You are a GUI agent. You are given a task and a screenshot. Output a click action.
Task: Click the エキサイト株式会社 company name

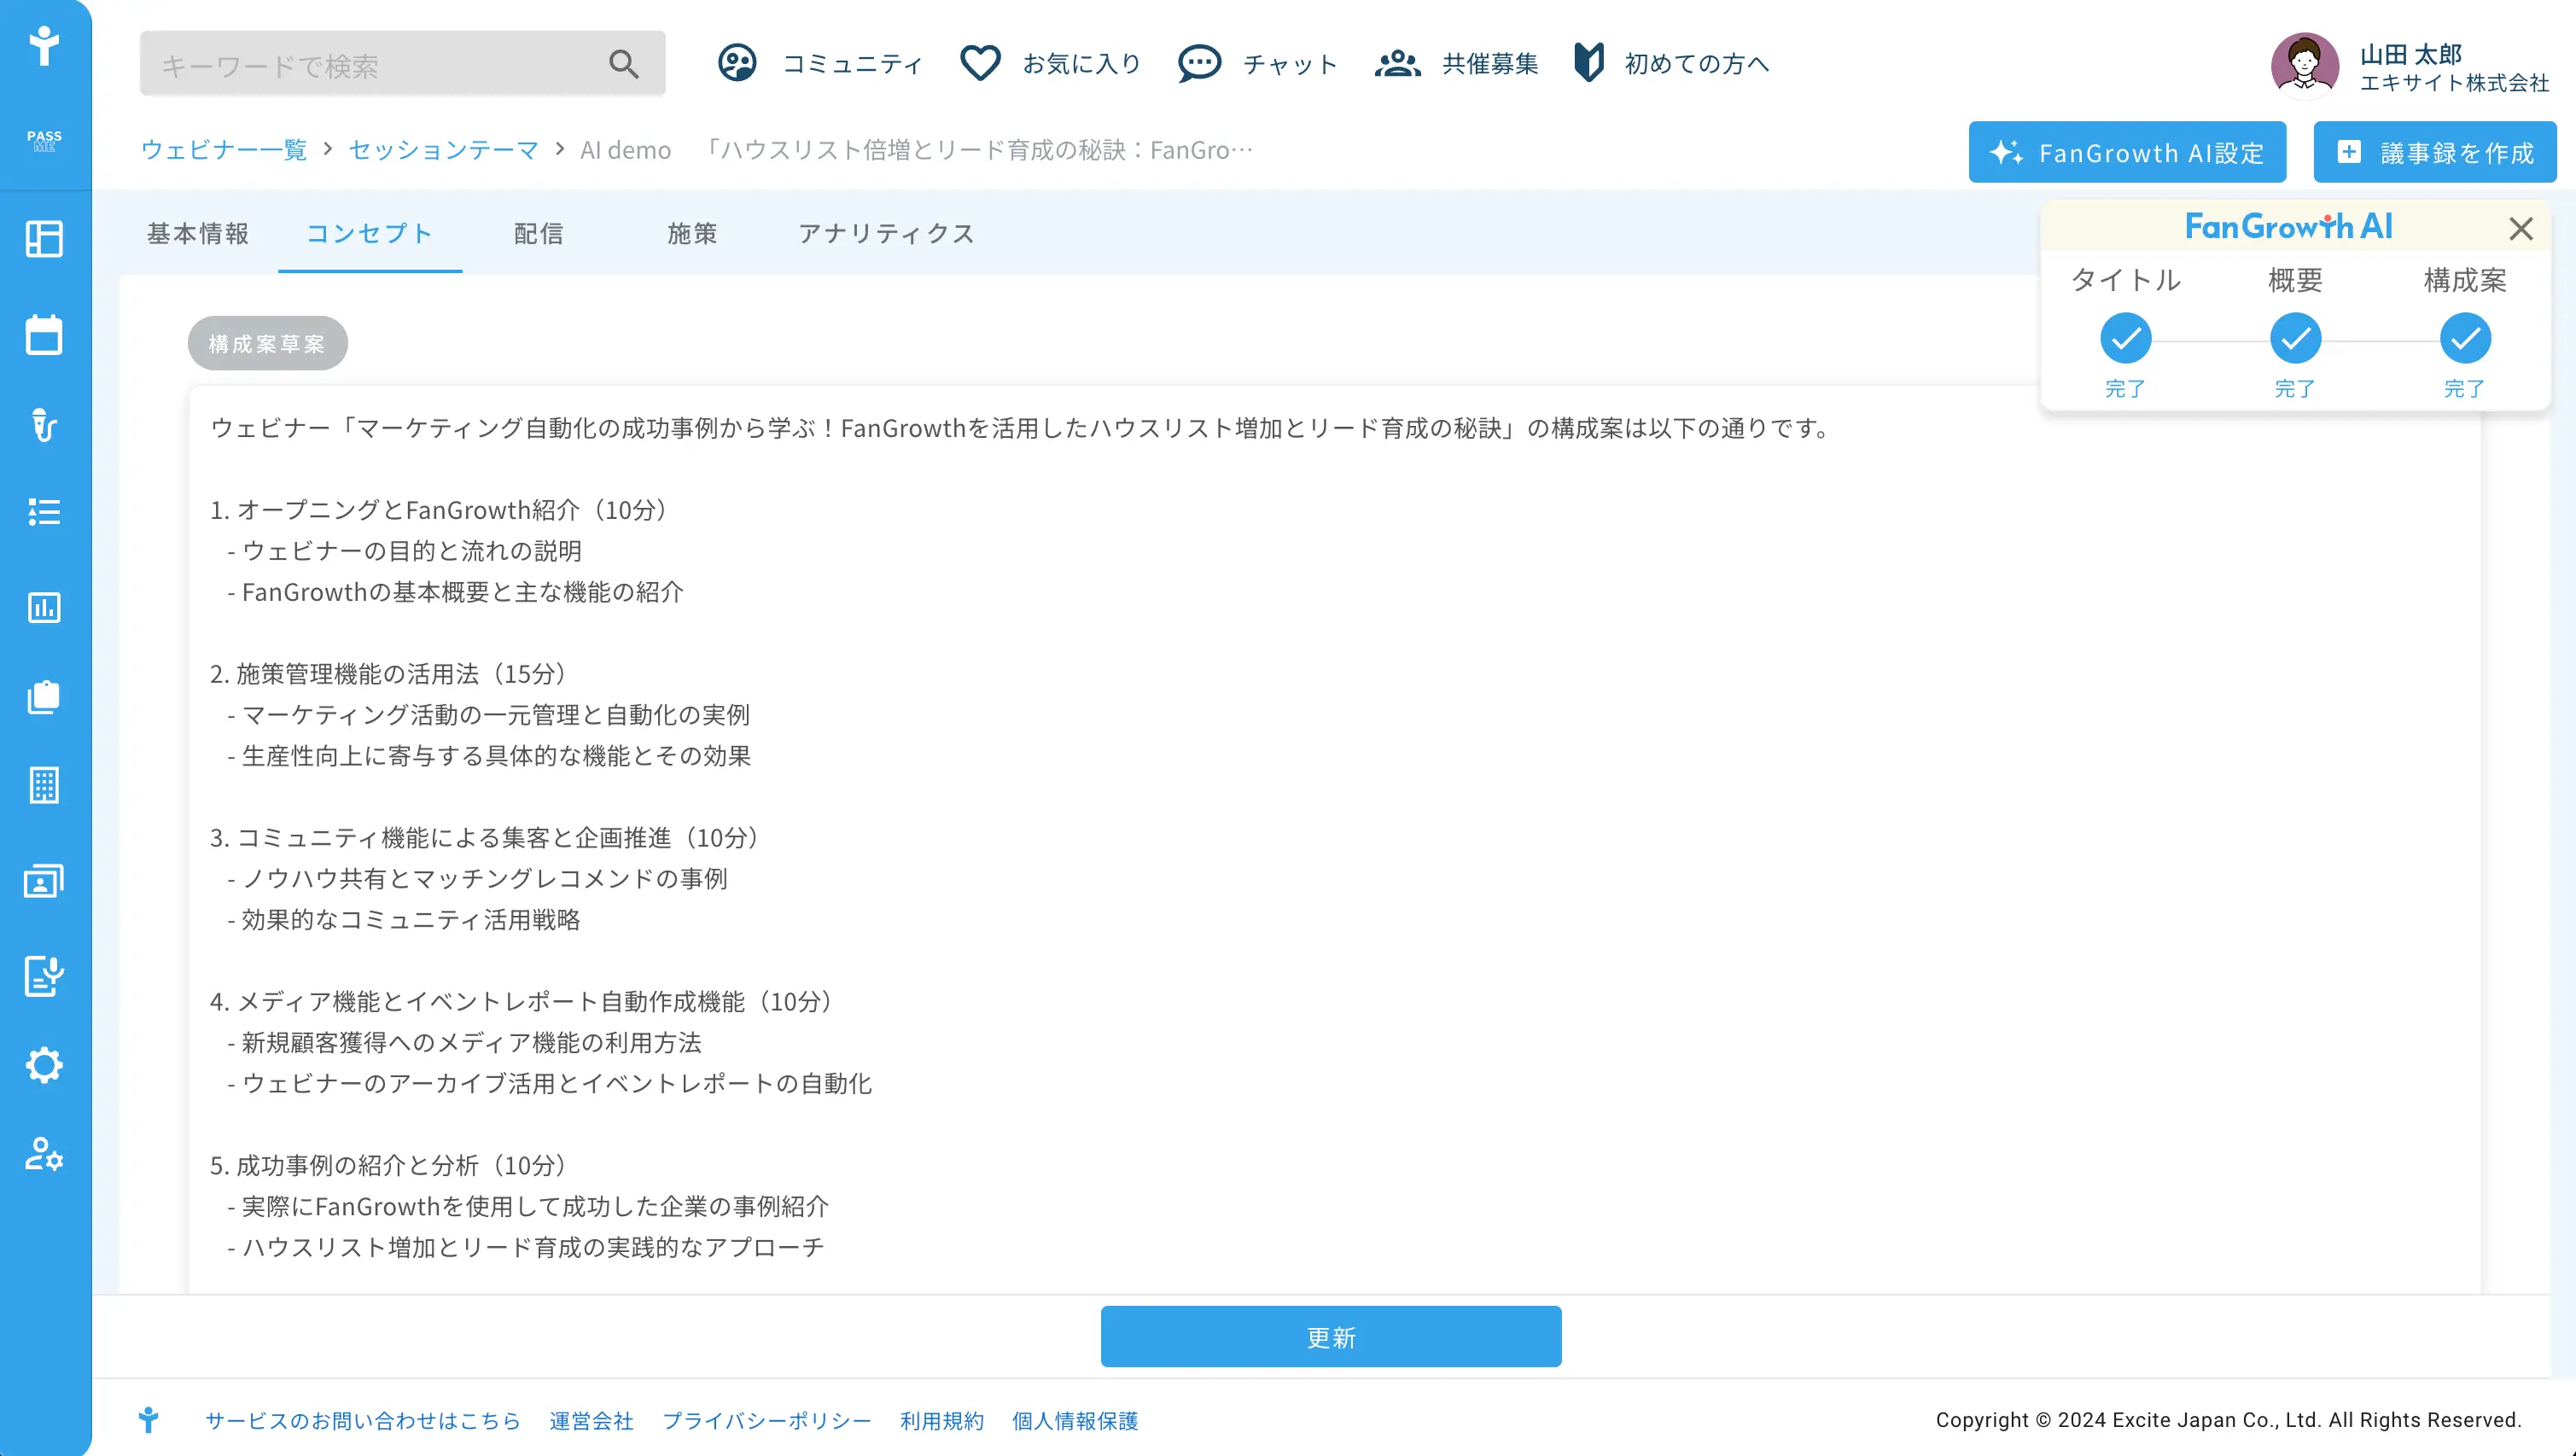click(x=2455, y=83)
